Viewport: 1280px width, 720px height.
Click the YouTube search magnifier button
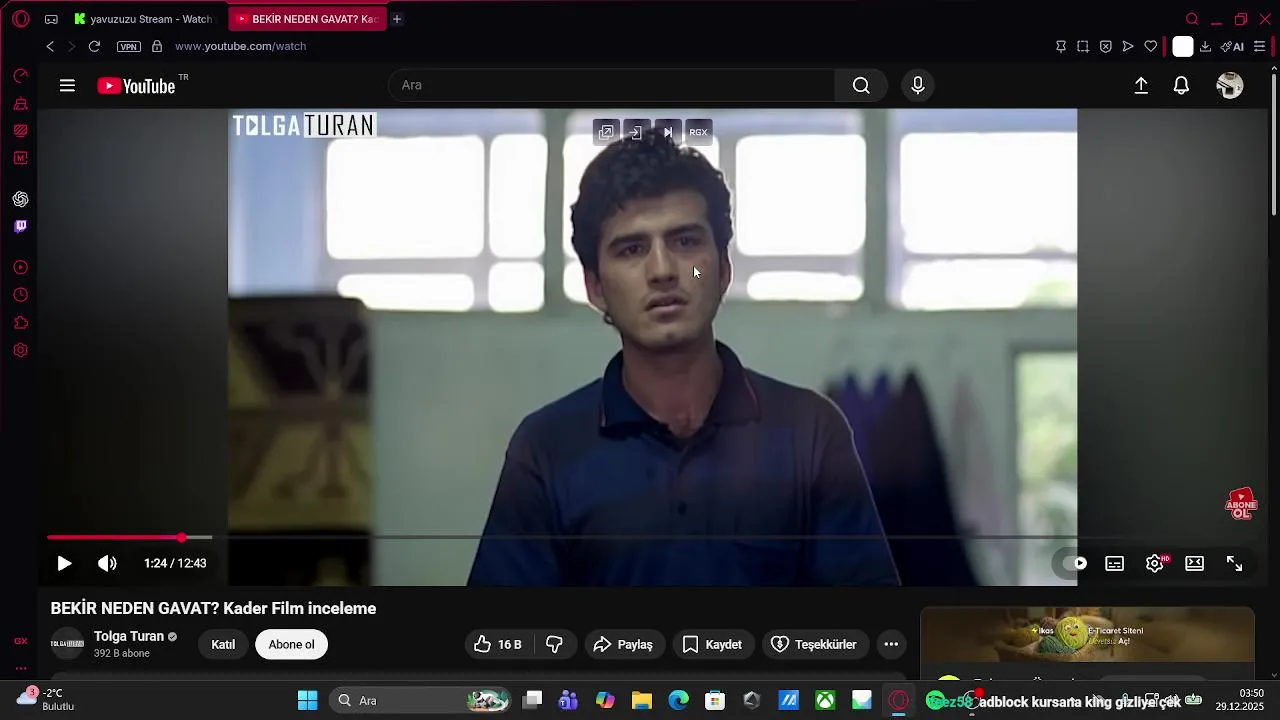tap(861, 86)
